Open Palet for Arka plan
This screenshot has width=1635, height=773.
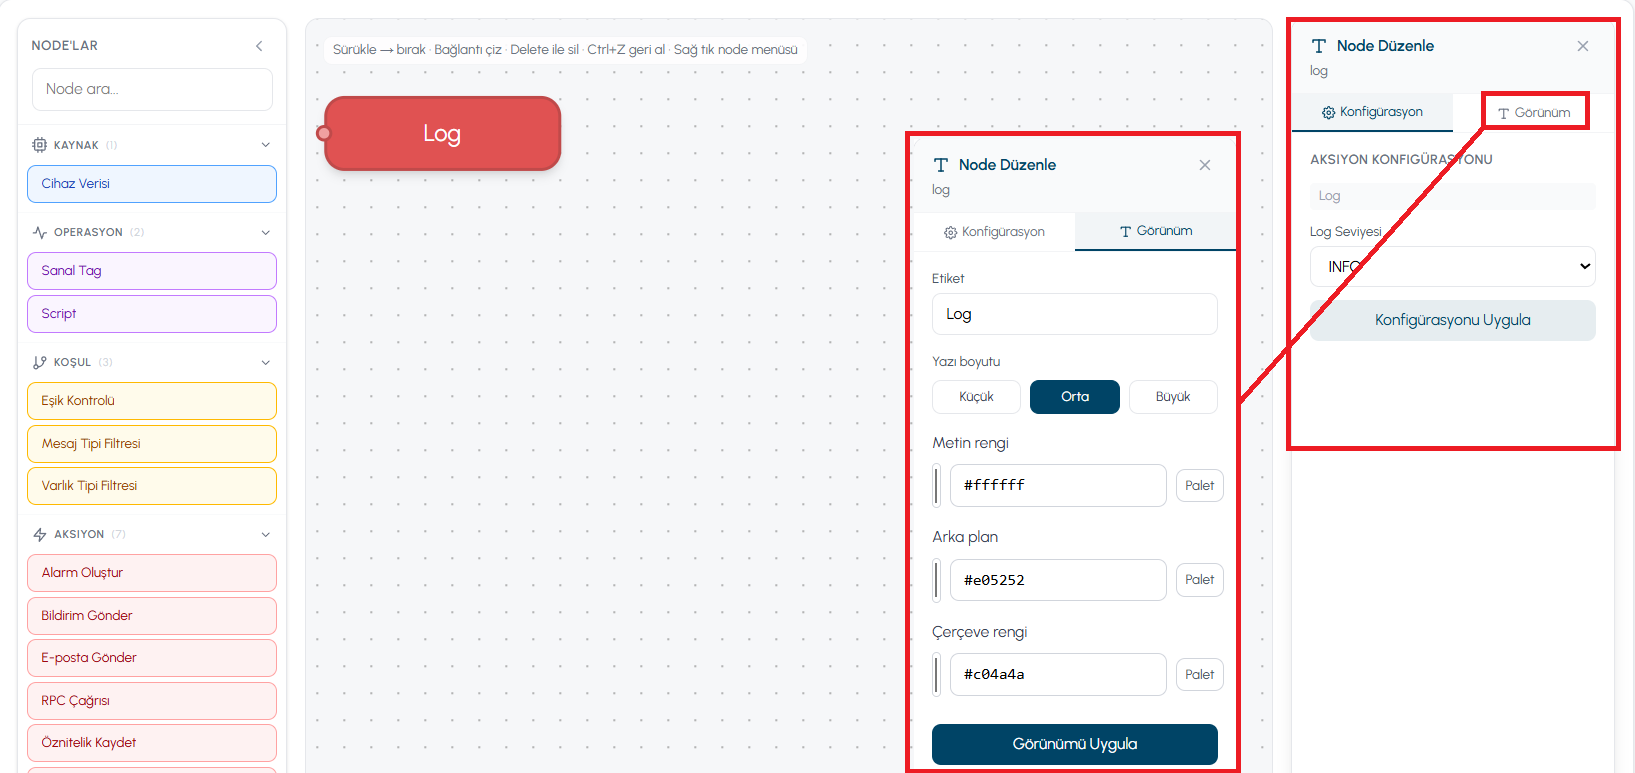point(1199,580)
